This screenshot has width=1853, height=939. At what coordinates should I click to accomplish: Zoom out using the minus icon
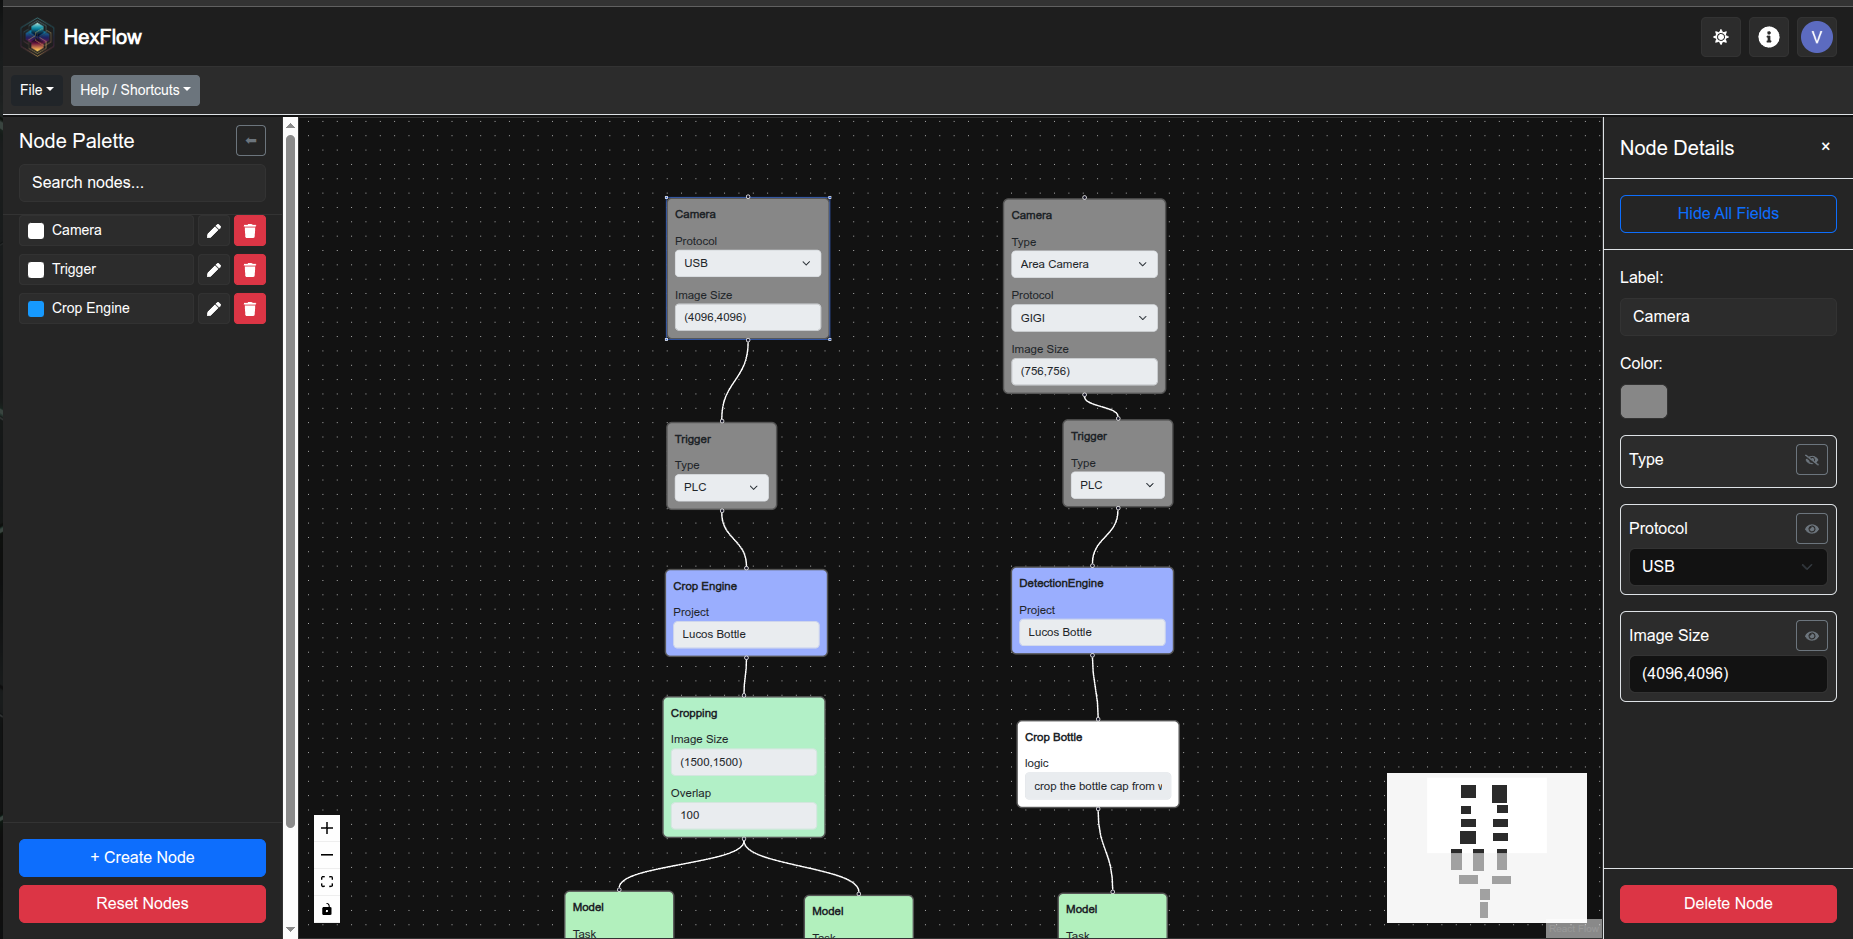coord(326,855)
